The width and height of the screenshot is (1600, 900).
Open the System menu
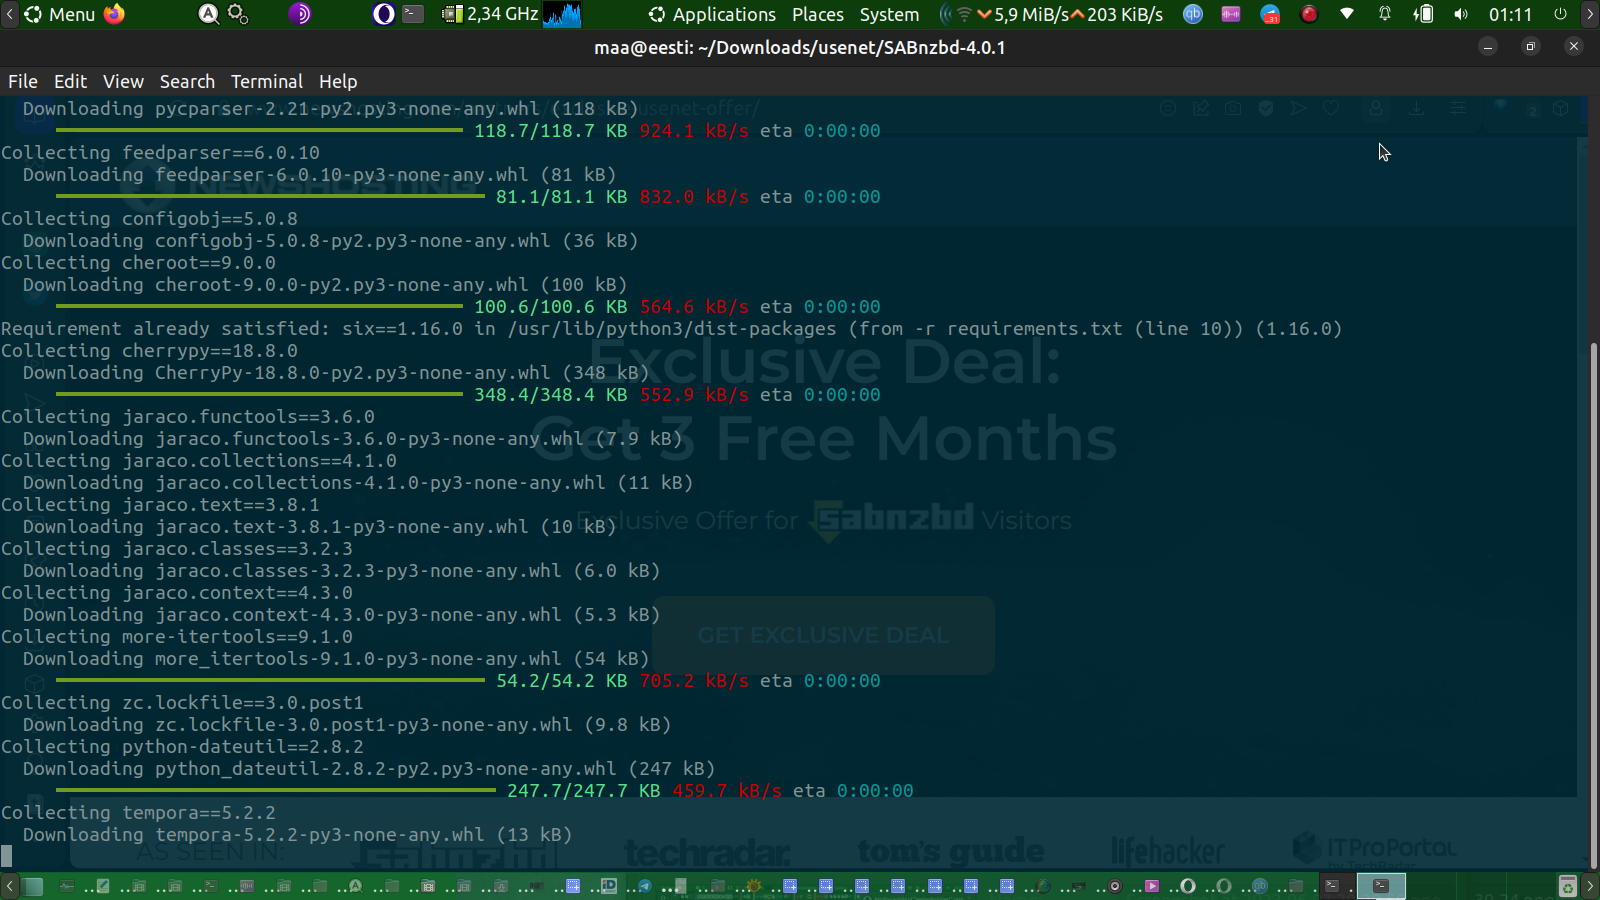pos(889,14)
